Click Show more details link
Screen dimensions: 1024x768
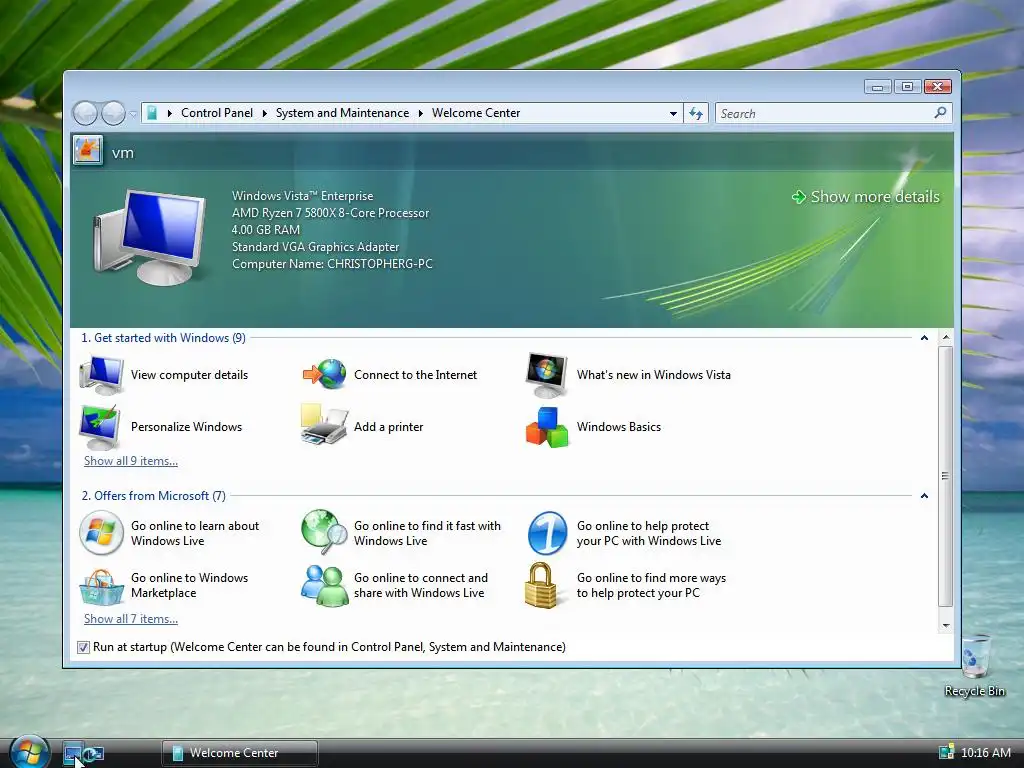tap(866, 197)
